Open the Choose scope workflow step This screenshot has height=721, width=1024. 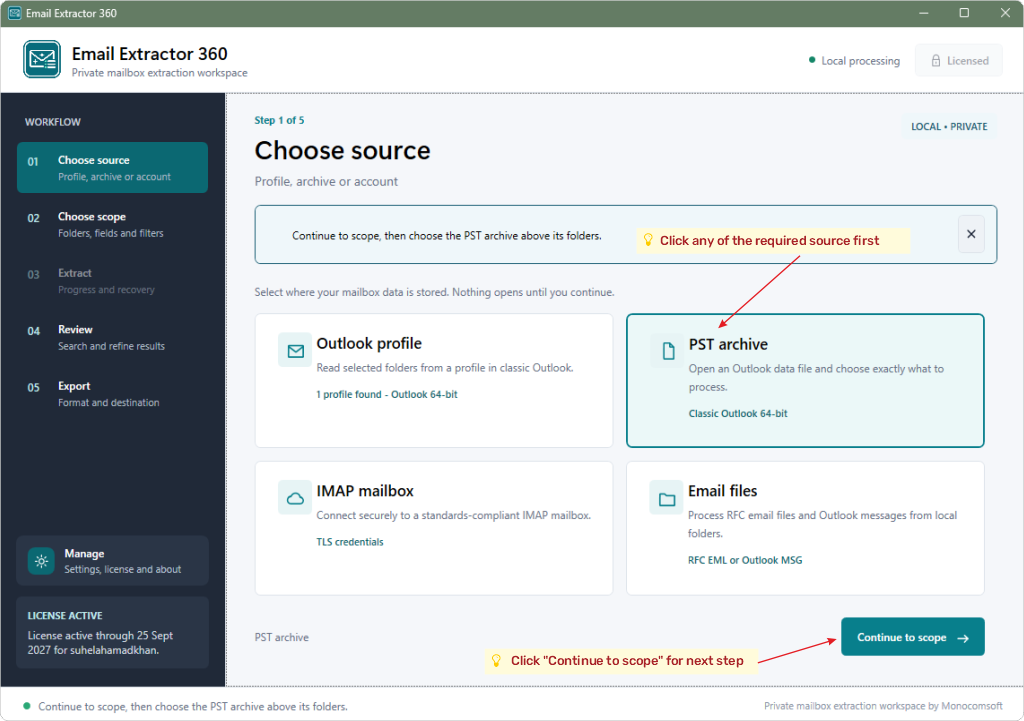click(x=112, y=224)
